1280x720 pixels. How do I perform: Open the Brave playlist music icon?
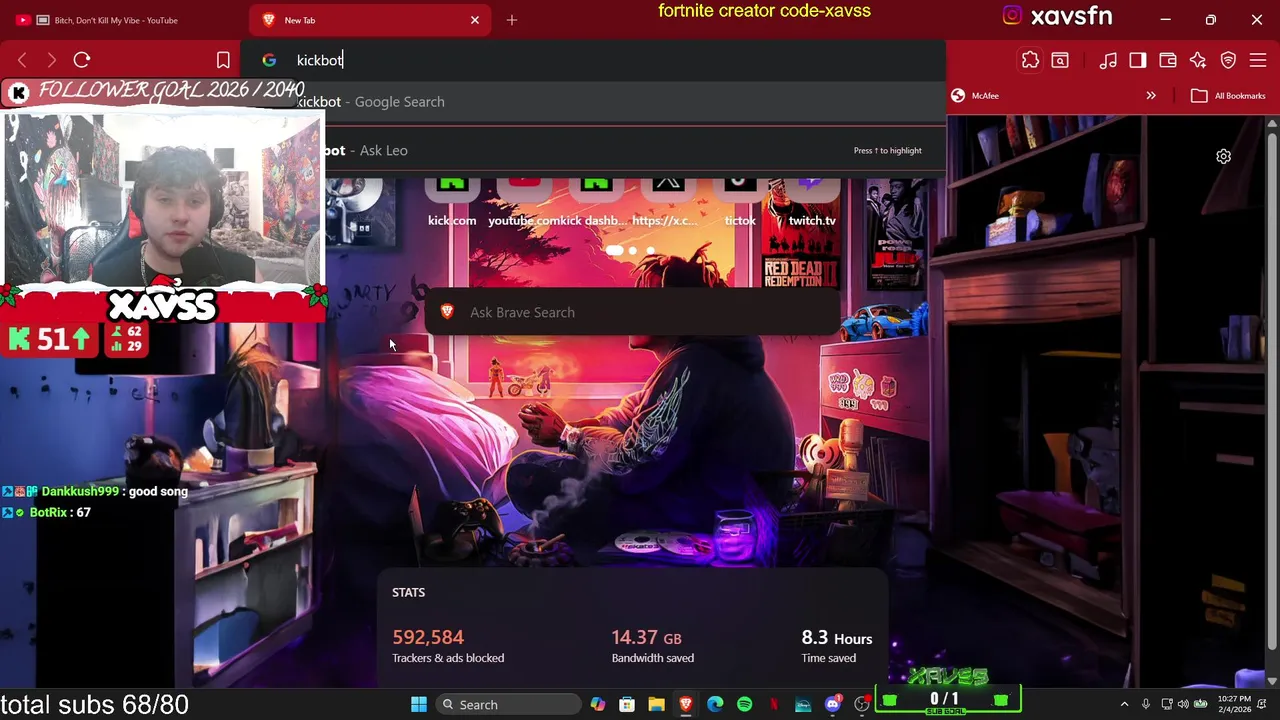coord(1108,61)
